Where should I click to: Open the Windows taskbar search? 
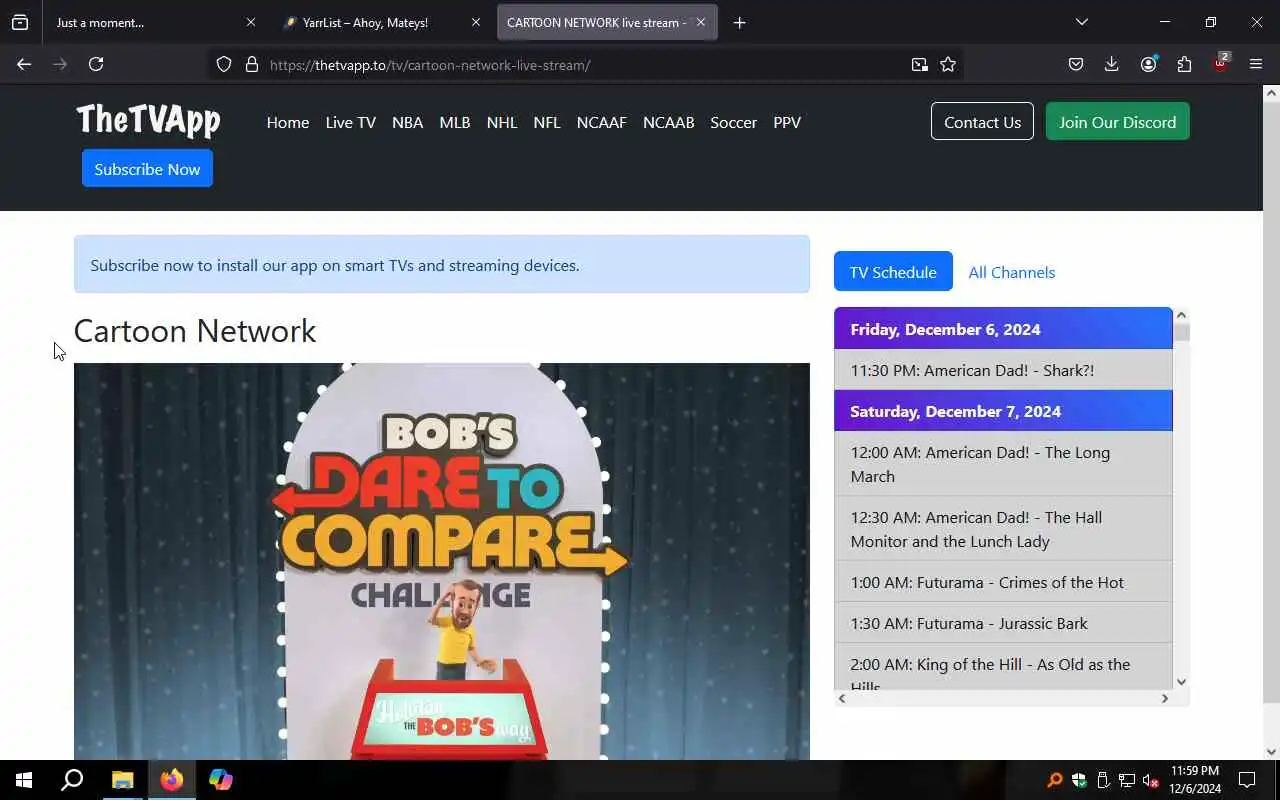pyautogui.click(x=72, y=780)
